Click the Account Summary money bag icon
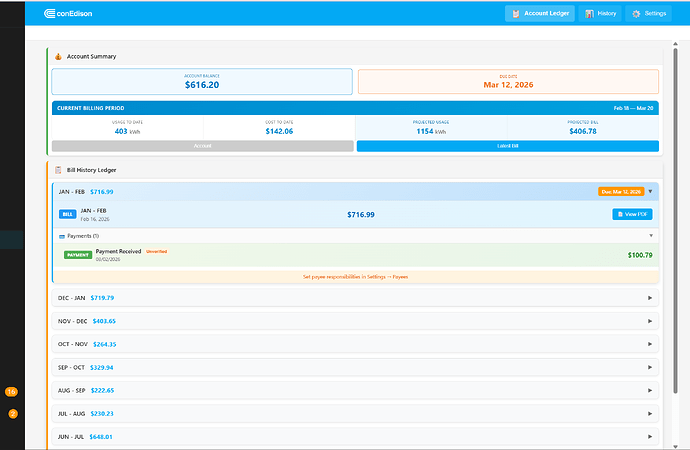Image resolution: width=690 pixels, height=450 pixels. click(x=58, y=56)
